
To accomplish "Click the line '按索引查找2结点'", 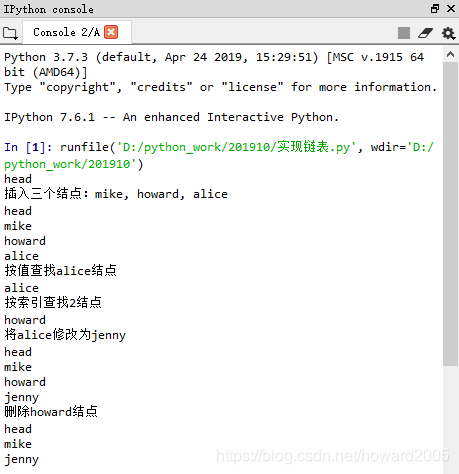I will click(53, 302).
